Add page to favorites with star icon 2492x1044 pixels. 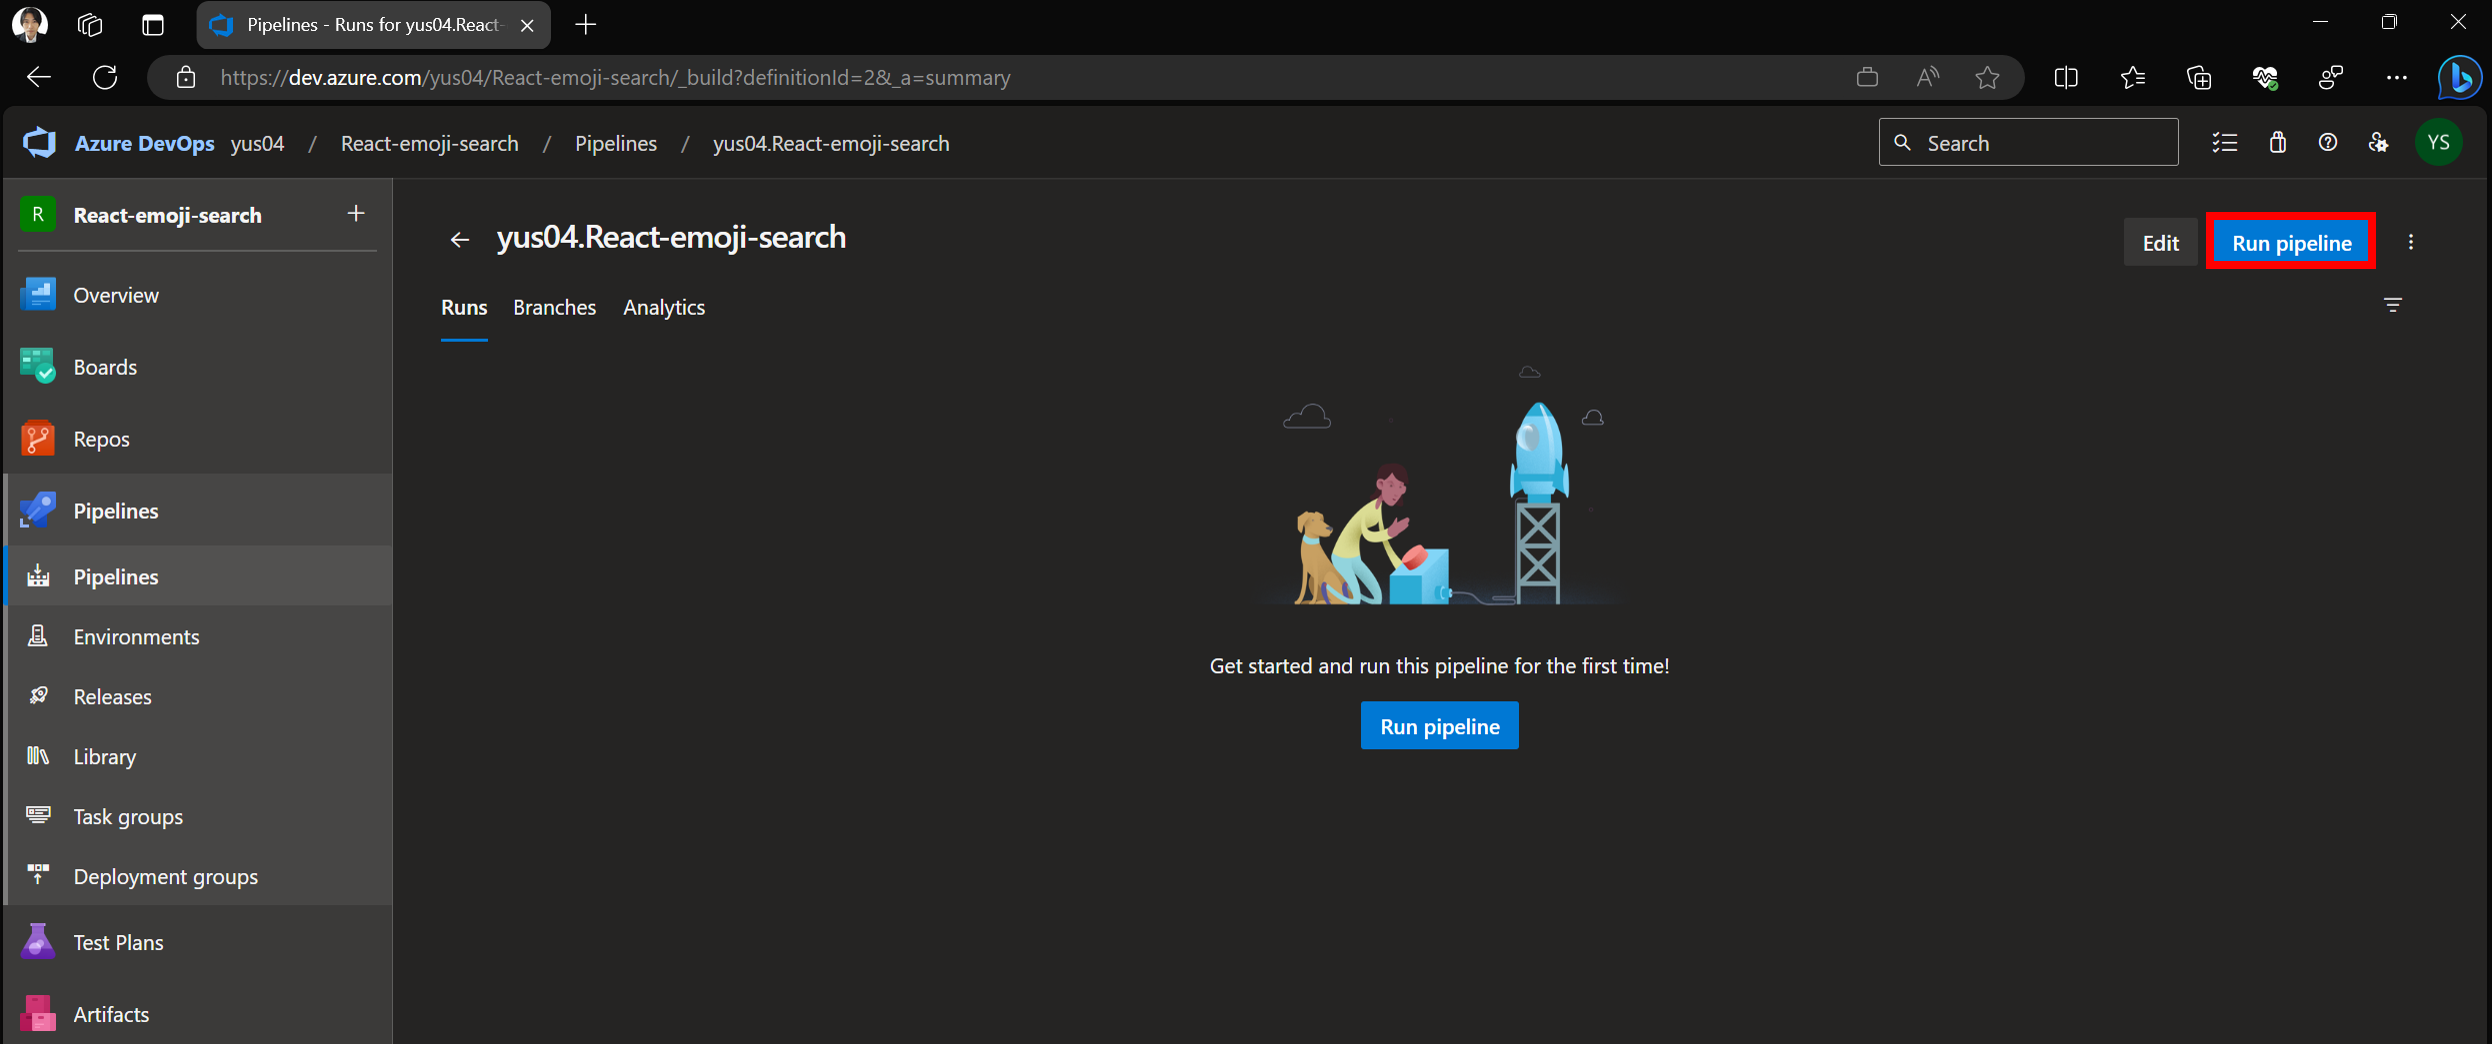tap(1987, 78)
